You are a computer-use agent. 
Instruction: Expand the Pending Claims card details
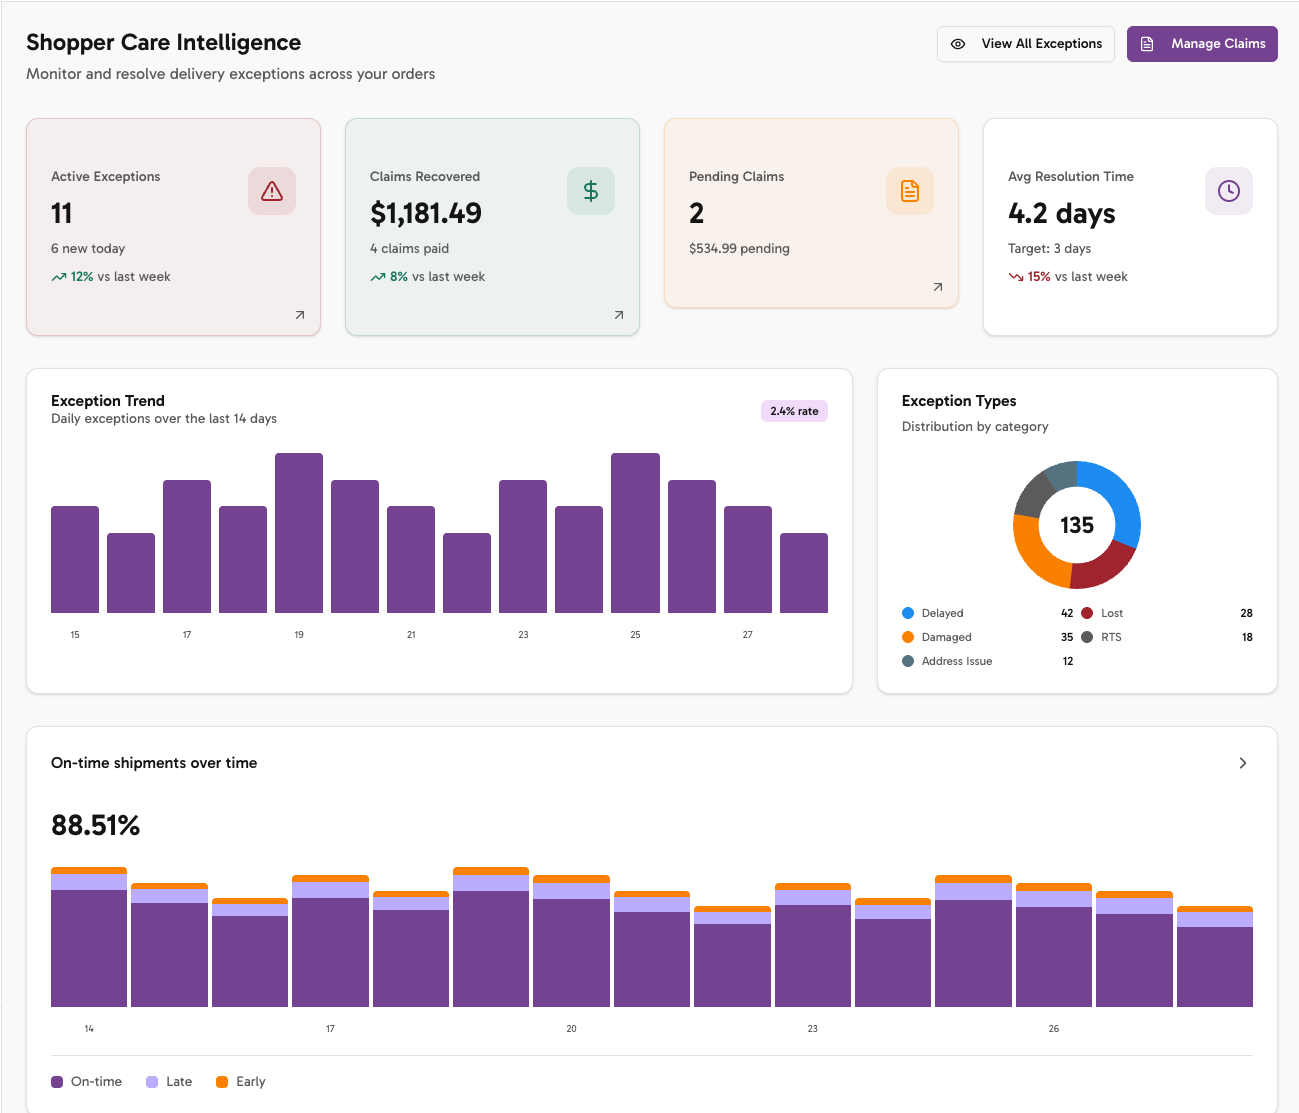point(937,287)
